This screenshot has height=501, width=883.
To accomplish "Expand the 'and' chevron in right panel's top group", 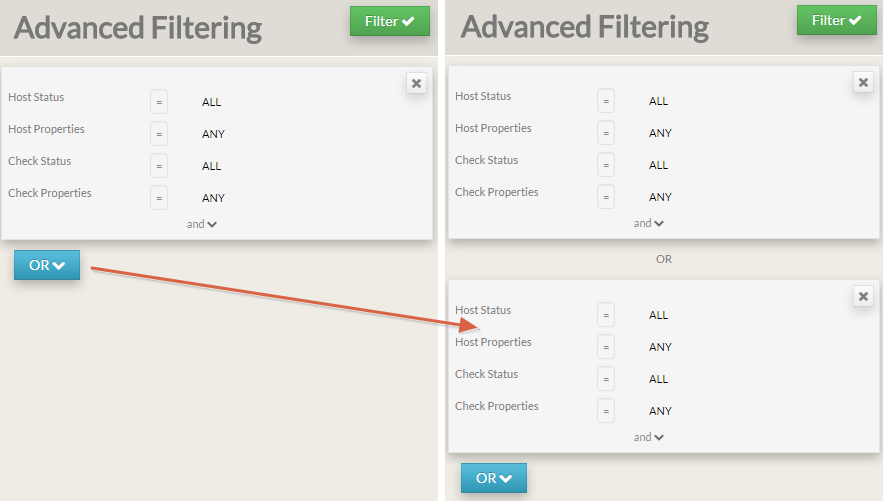I will click(x=649, y=223).
